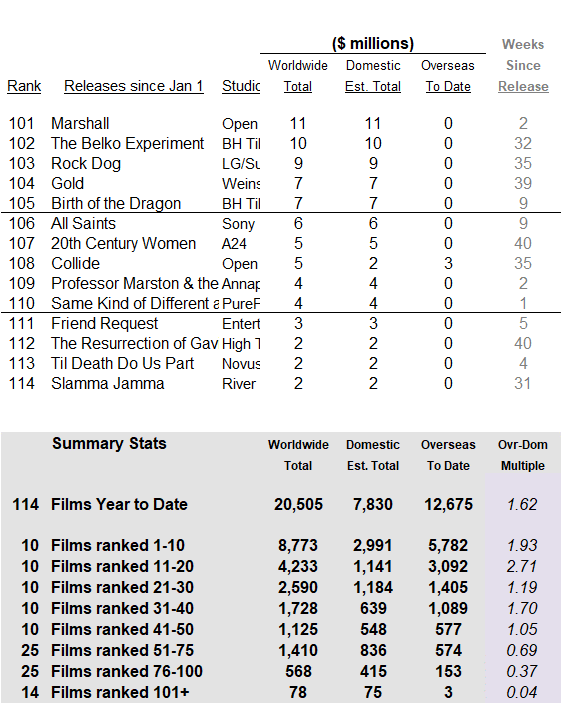Click the 'Summary Stats' heading
This screenshot has height=703, width=561.
click(109, 443)
